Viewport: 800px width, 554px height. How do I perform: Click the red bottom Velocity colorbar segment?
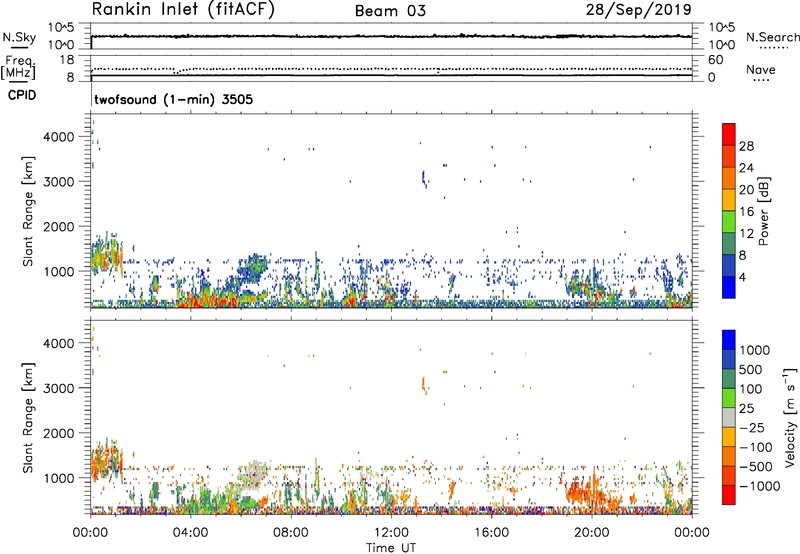pos(729,494)
